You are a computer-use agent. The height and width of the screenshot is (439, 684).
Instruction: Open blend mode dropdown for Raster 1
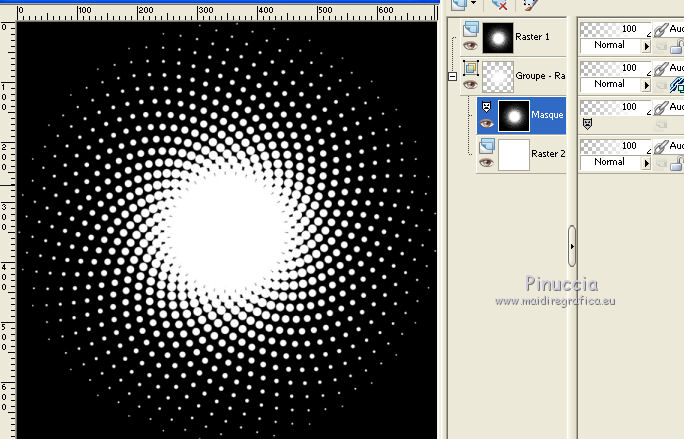point(646,46)
